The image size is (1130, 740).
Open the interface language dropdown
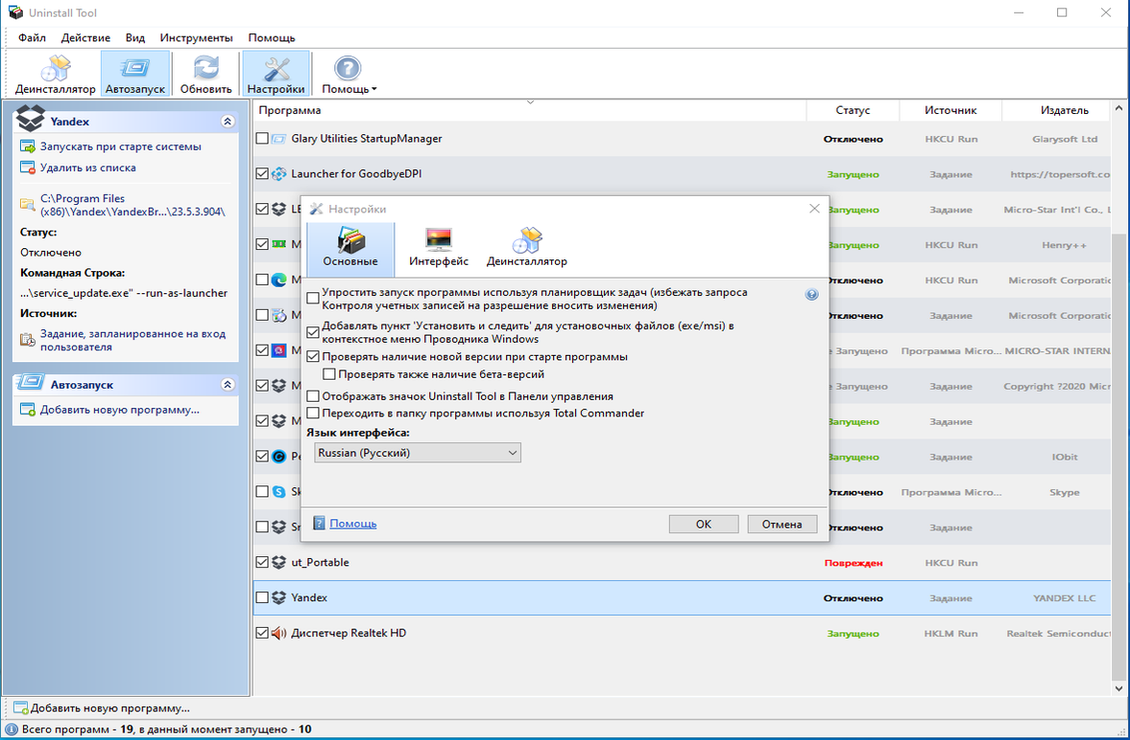[x=417, y=453]
